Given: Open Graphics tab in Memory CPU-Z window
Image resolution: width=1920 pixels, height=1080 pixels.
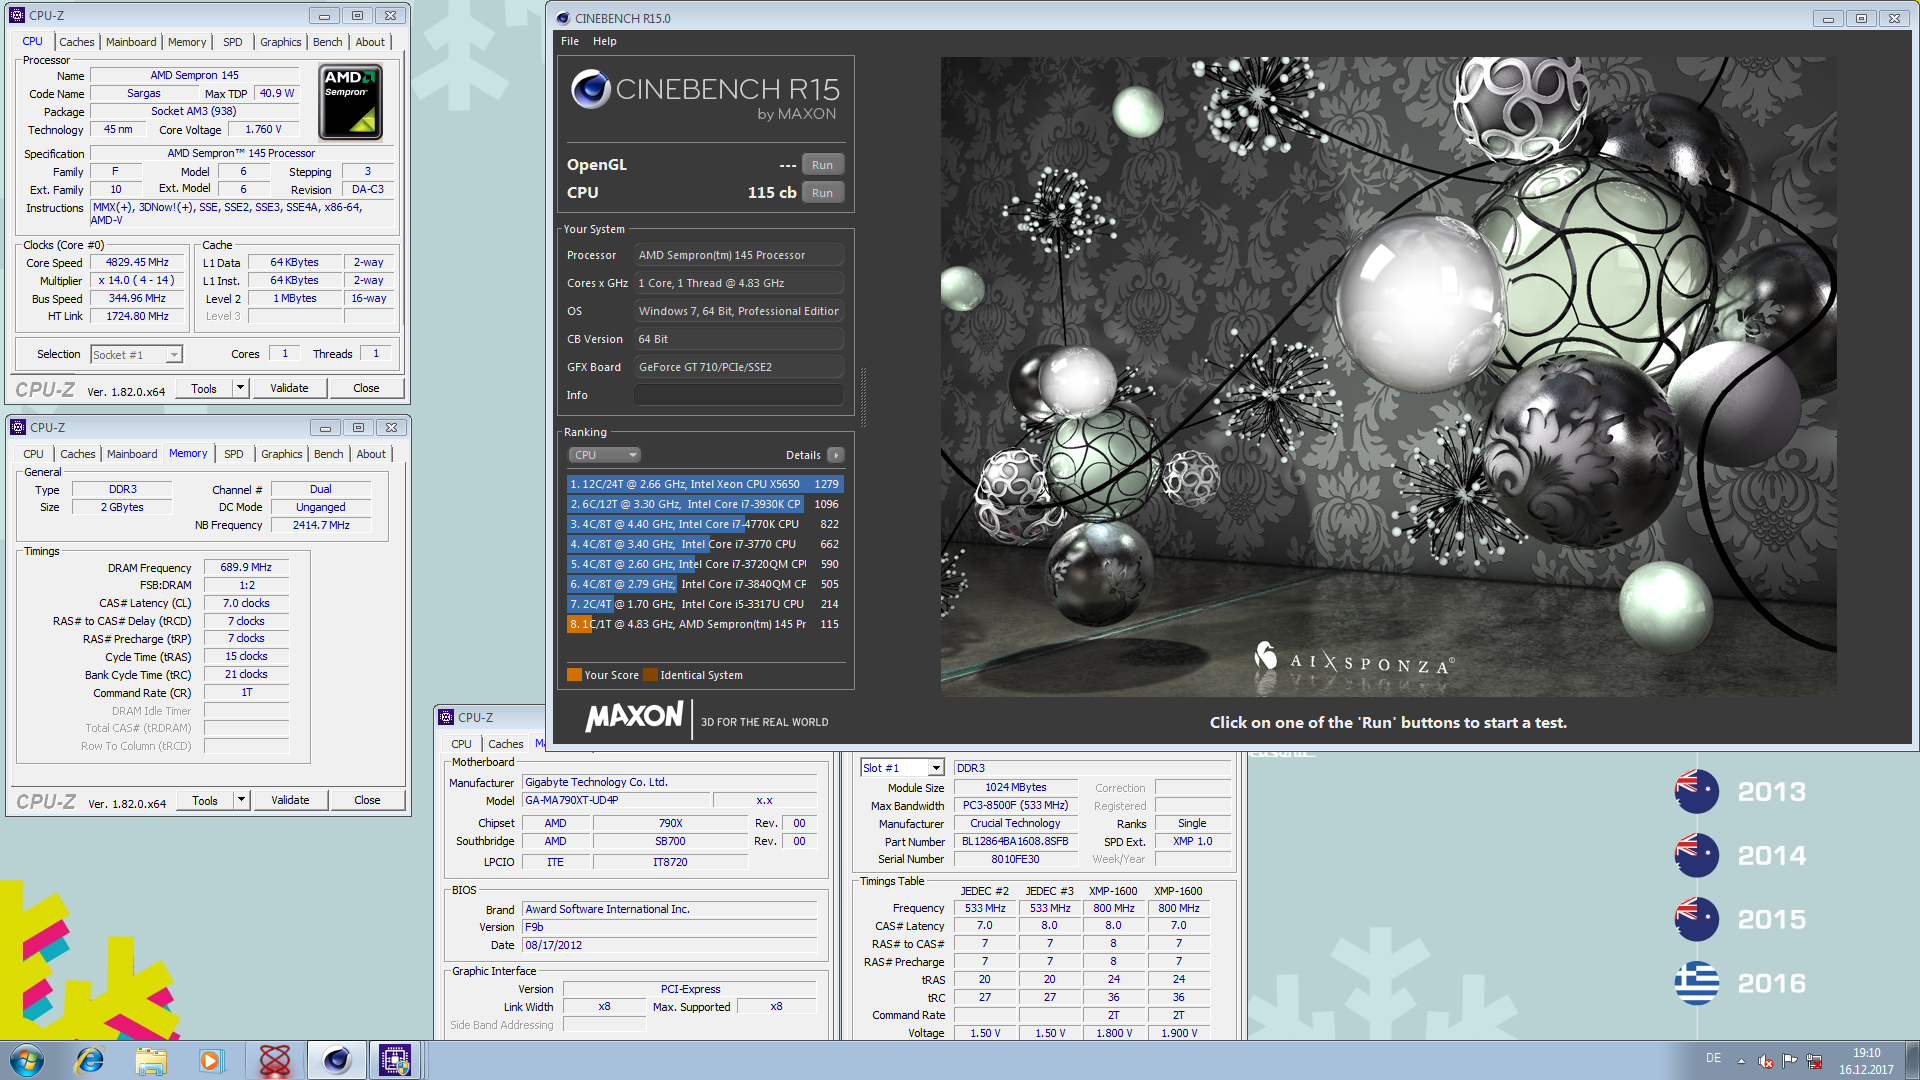Looking at the screenshot, I should [281, 454].
